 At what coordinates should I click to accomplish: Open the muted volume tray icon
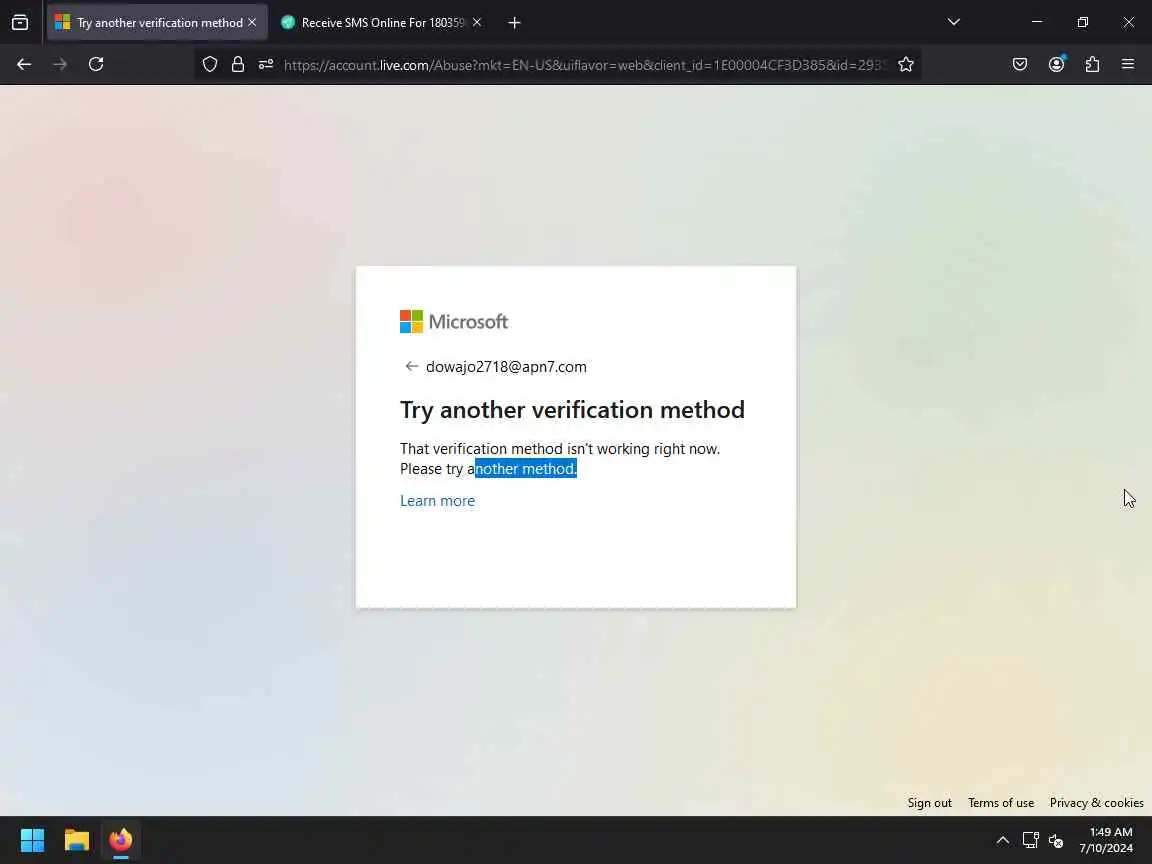1056,840
